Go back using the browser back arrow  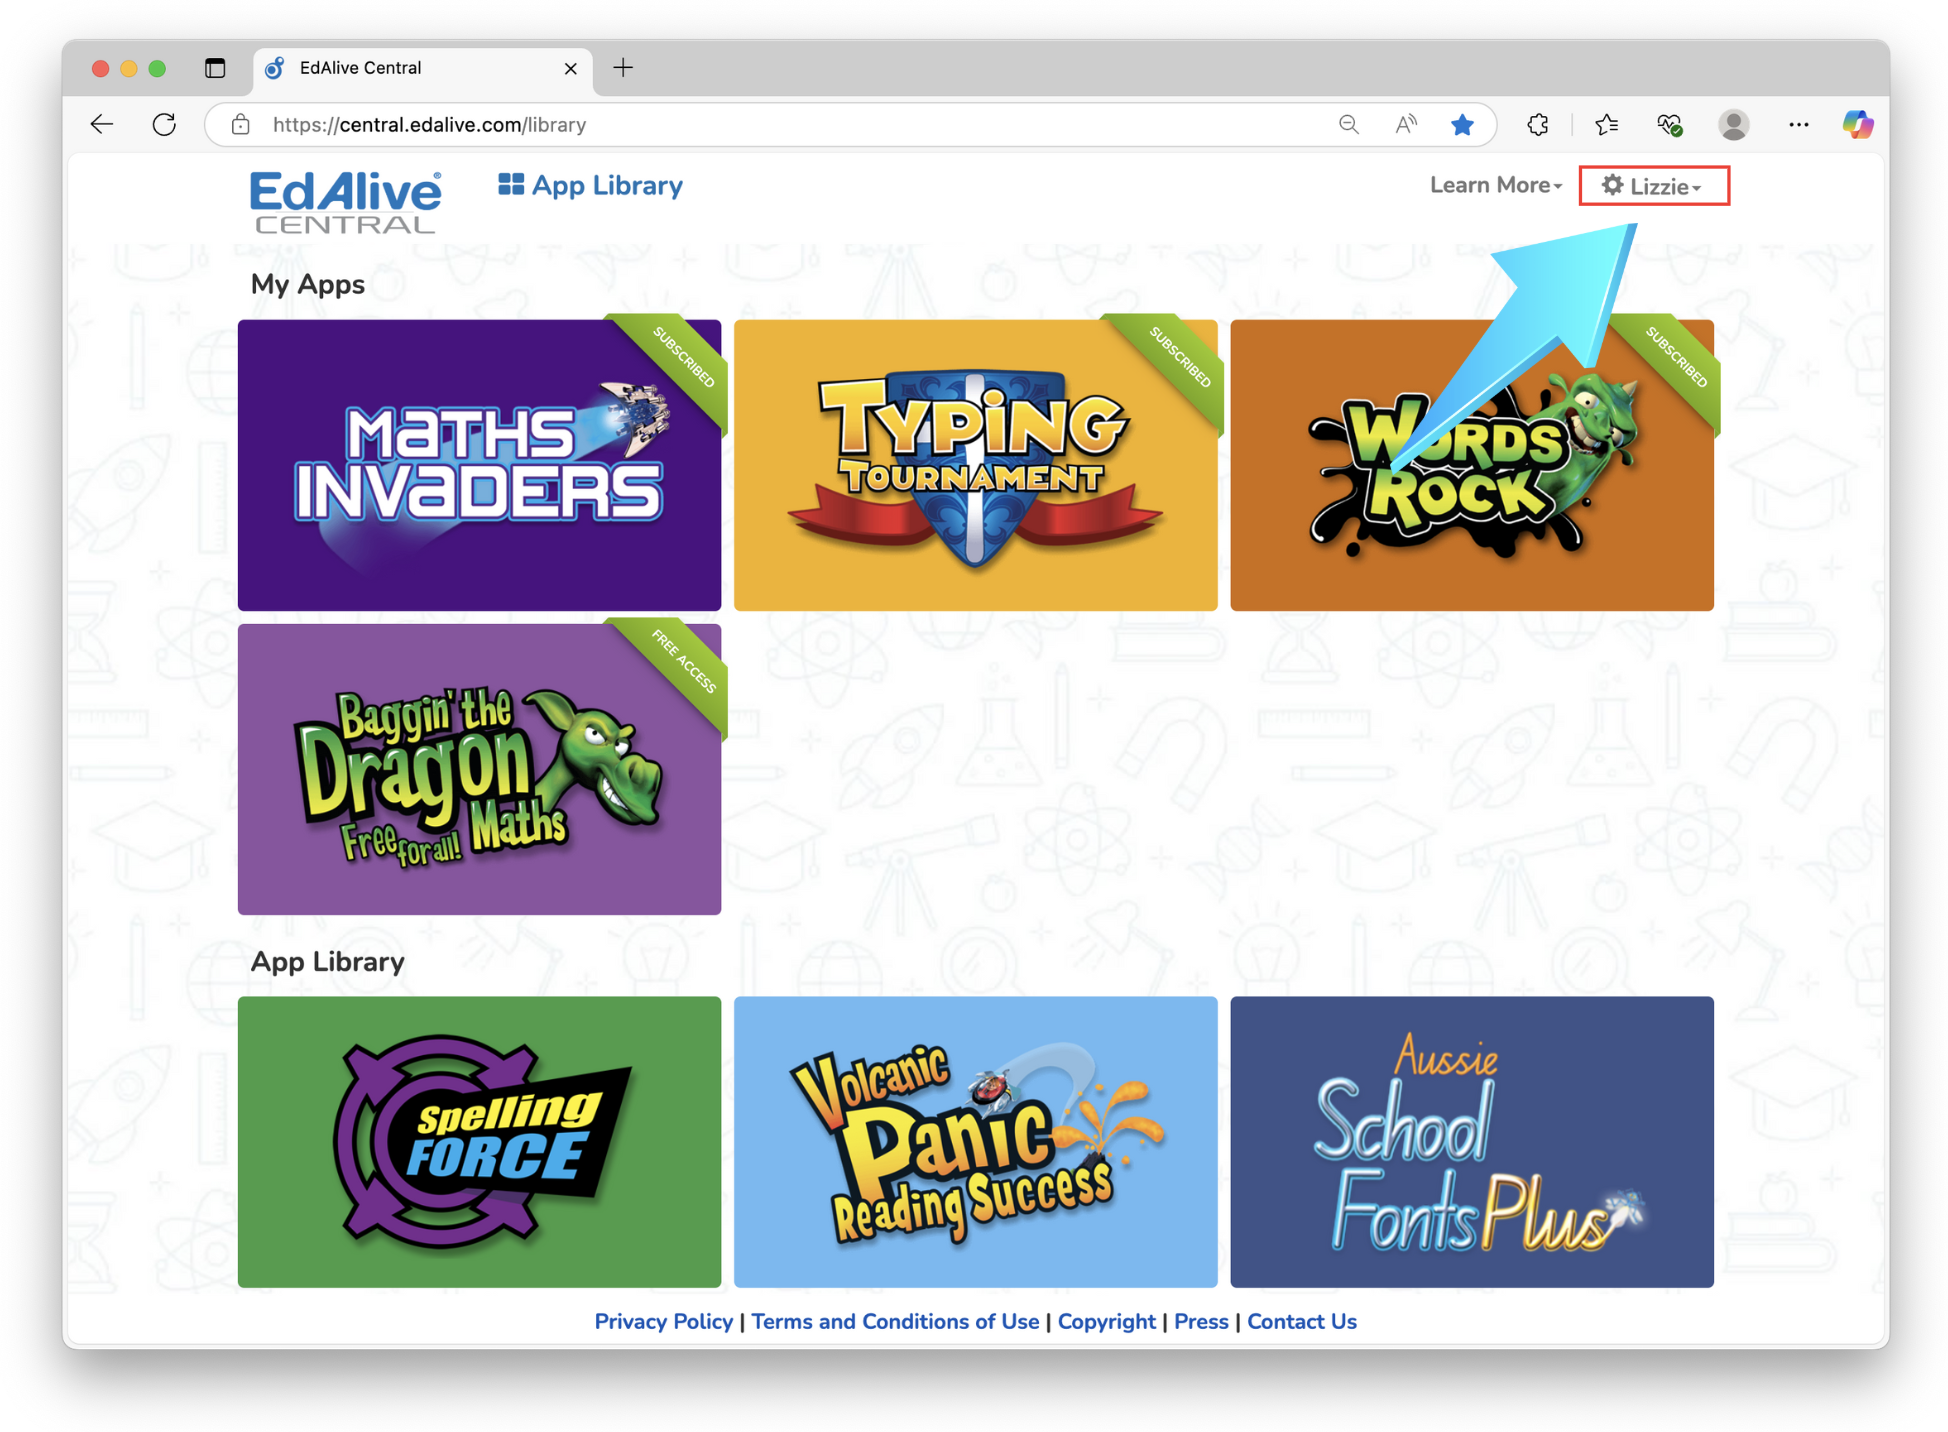(x=102, y=124)
